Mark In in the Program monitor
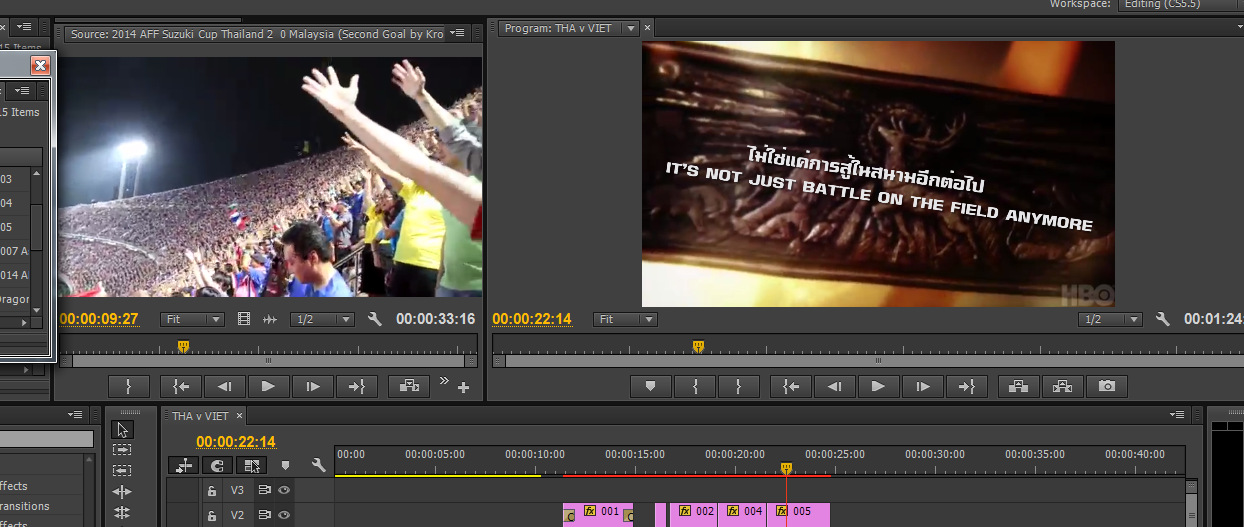Image resolution: width=1244 pixels, height=527 pixels. point(695,386)
